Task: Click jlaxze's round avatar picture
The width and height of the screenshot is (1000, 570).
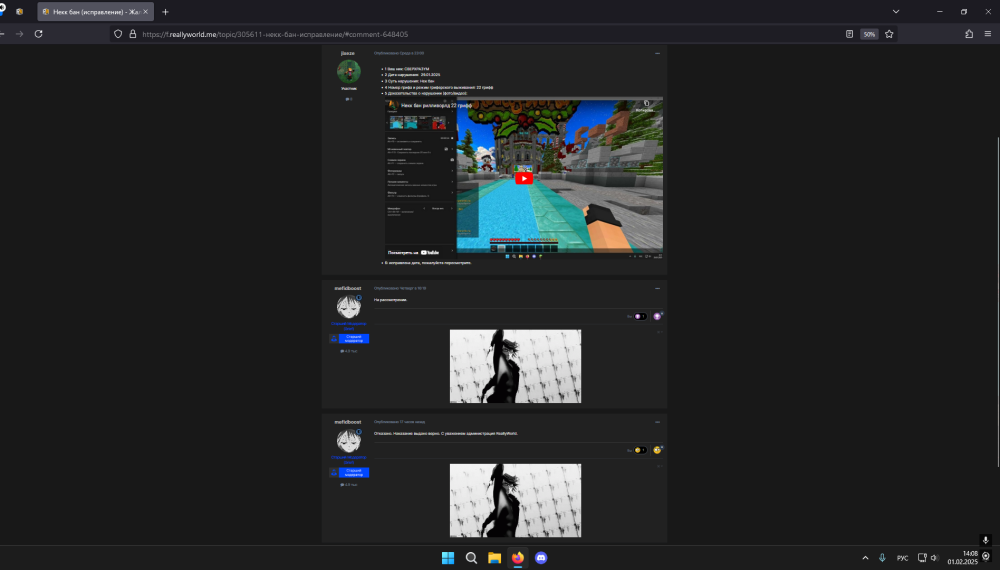Action: (x=349, y=71)
